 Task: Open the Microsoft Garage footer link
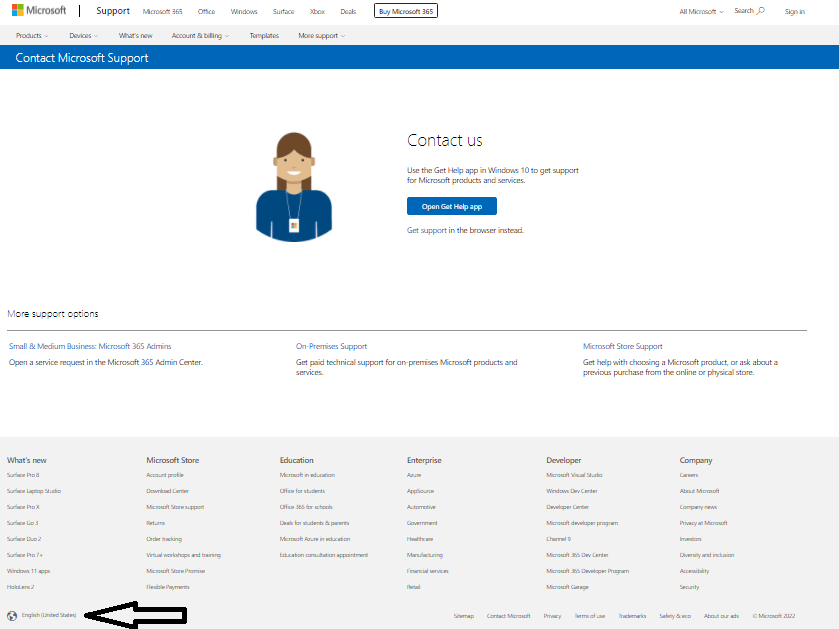(x=567, y=587)
